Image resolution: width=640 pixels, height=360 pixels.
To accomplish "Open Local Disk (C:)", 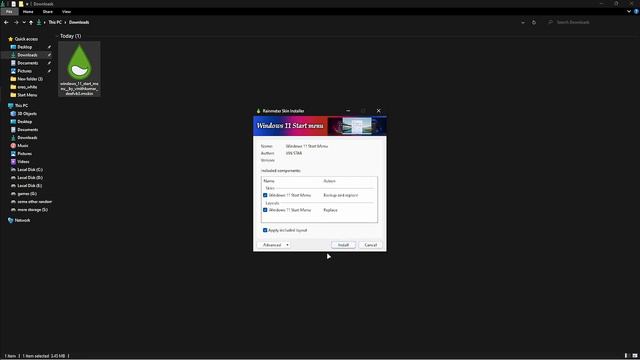I will coord(30,169).
